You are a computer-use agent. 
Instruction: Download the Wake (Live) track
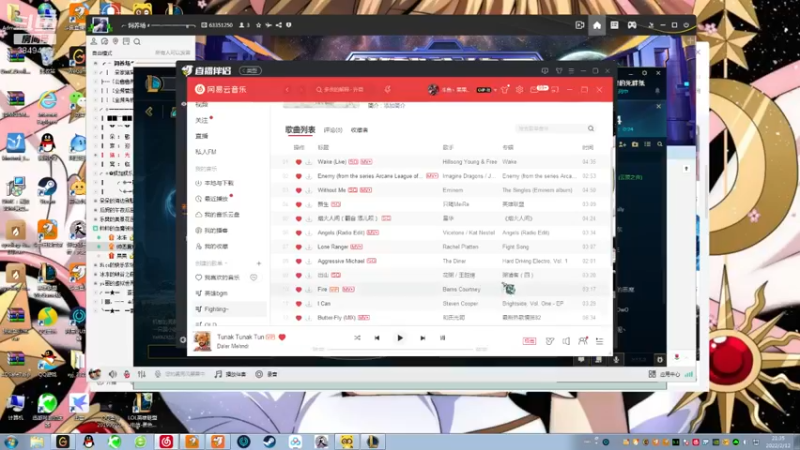309,162
